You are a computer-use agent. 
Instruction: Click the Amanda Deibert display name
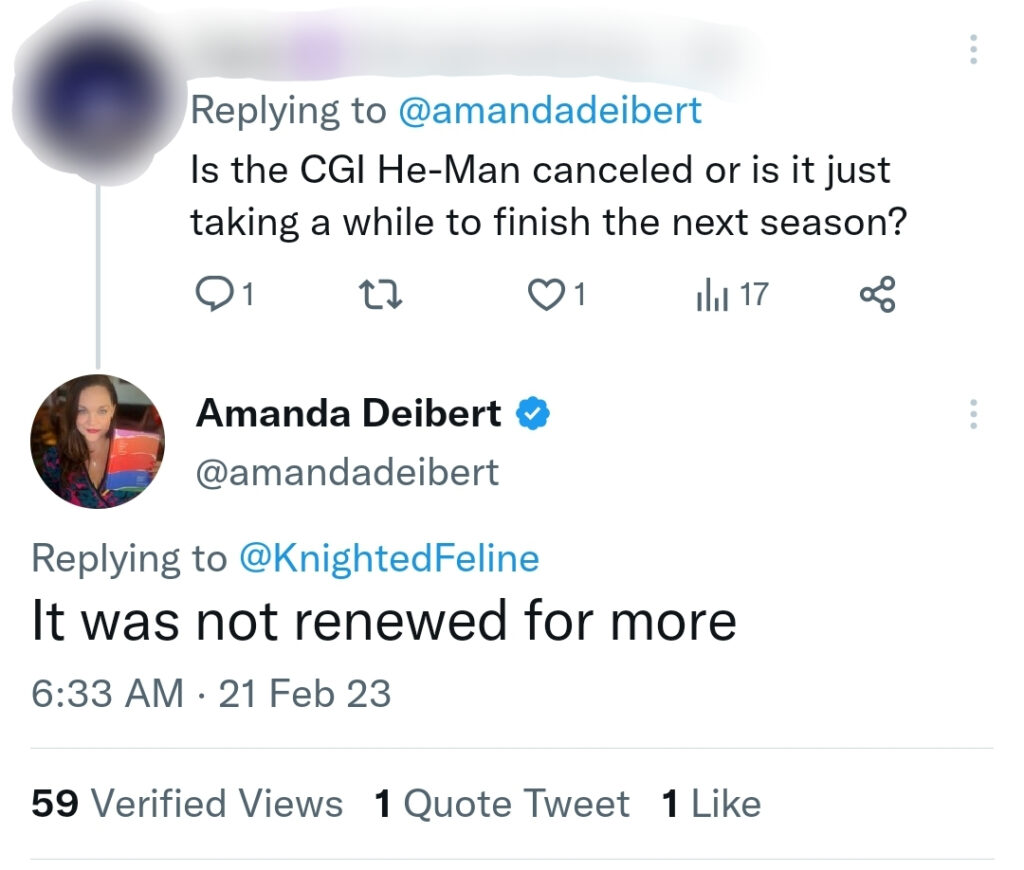tap(349, 413)
